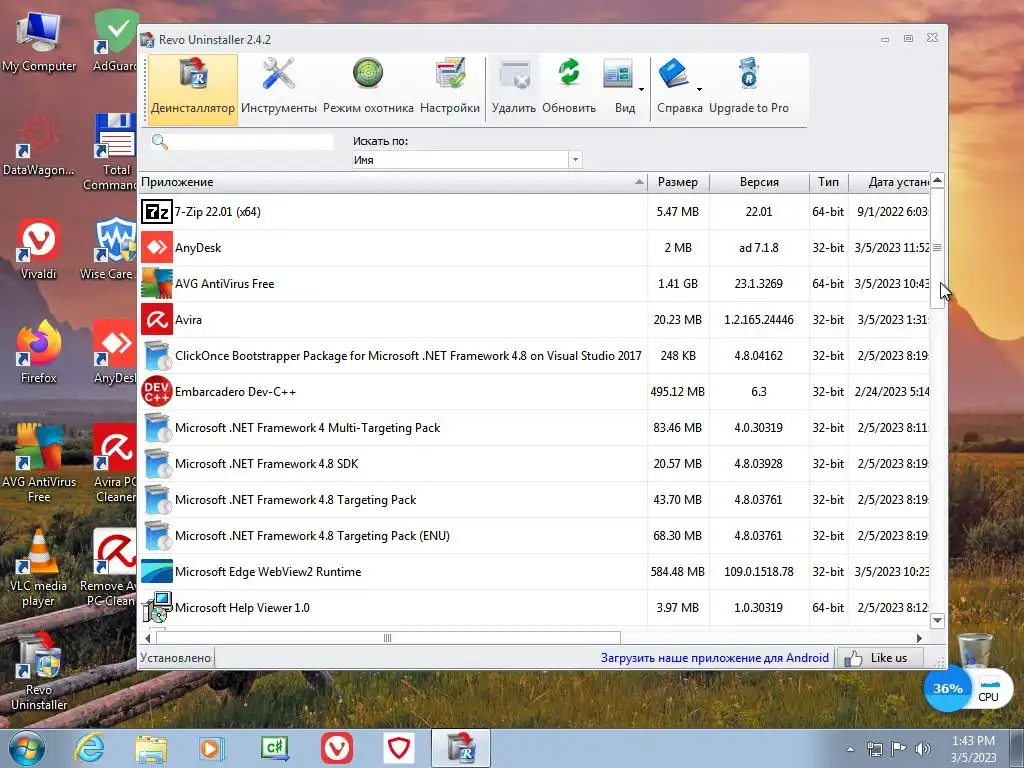Click the Windows Start button
The image size is (1024, 768).
[26, 748]
